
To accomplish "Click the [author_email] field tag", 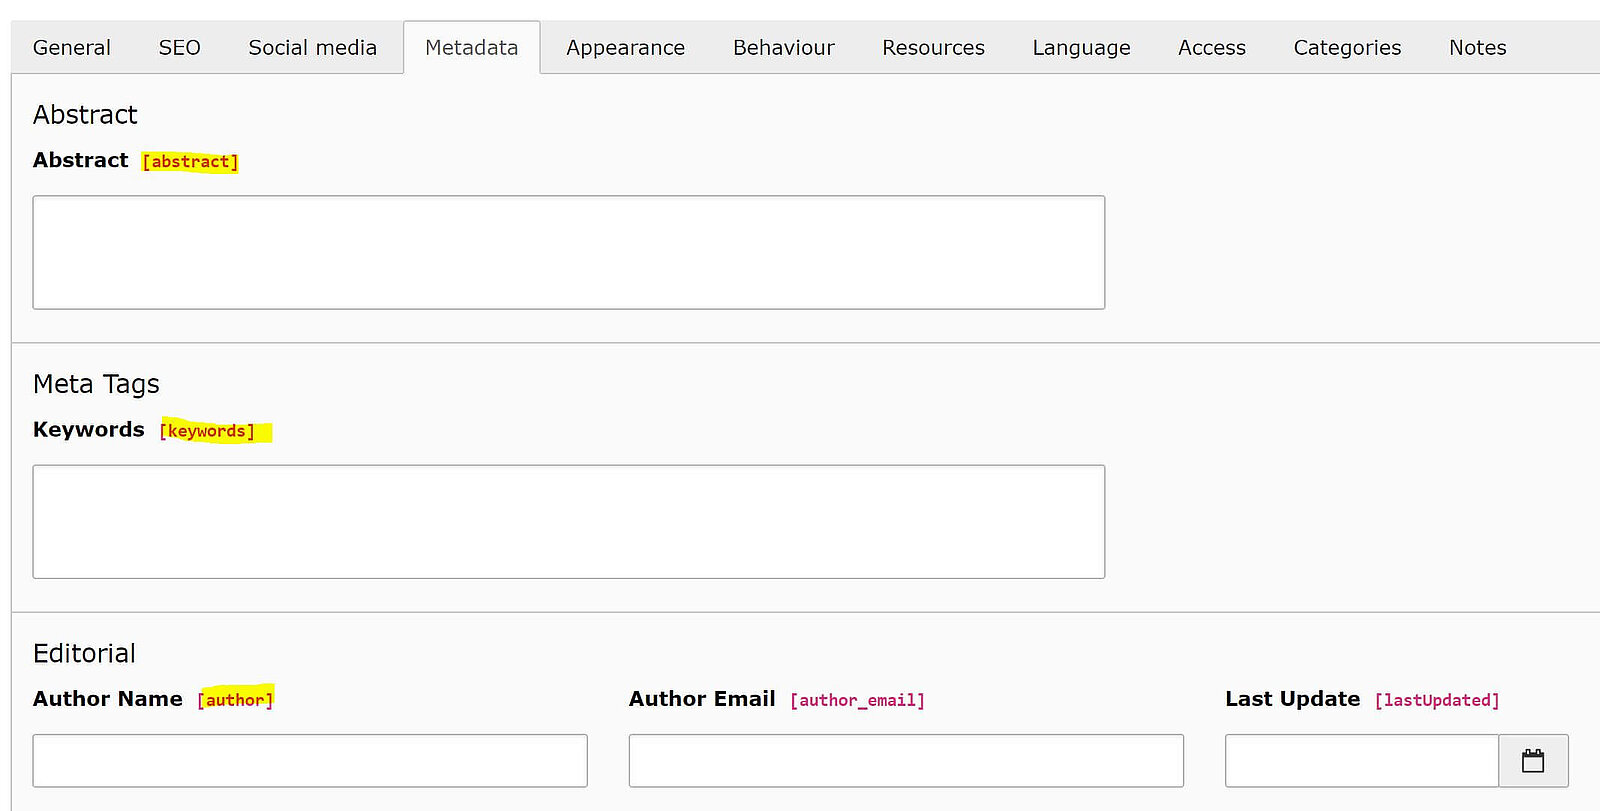I will coord(857,700).
